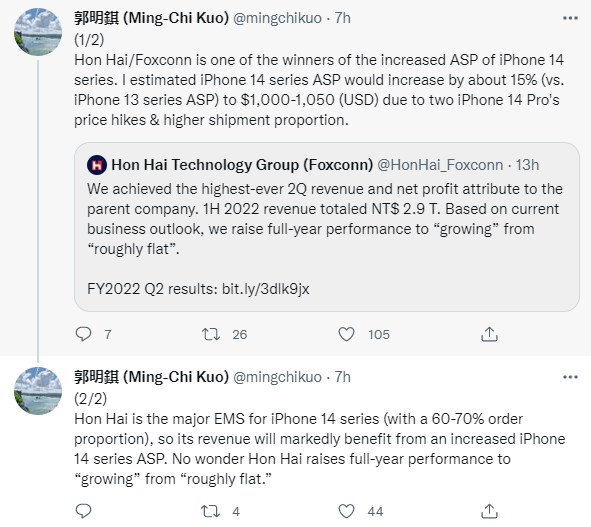Share the second (2/2) tweet

point(489,511)
